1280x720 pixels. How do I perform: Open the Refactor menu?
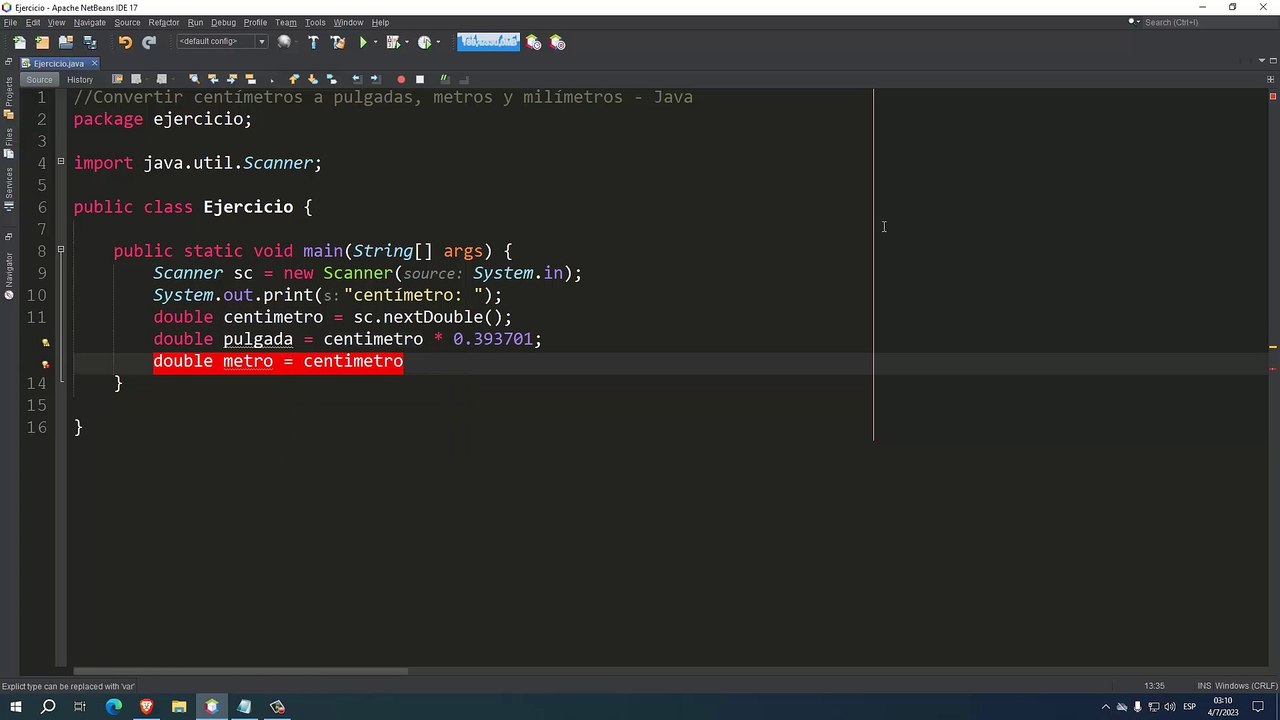point(164,22)
